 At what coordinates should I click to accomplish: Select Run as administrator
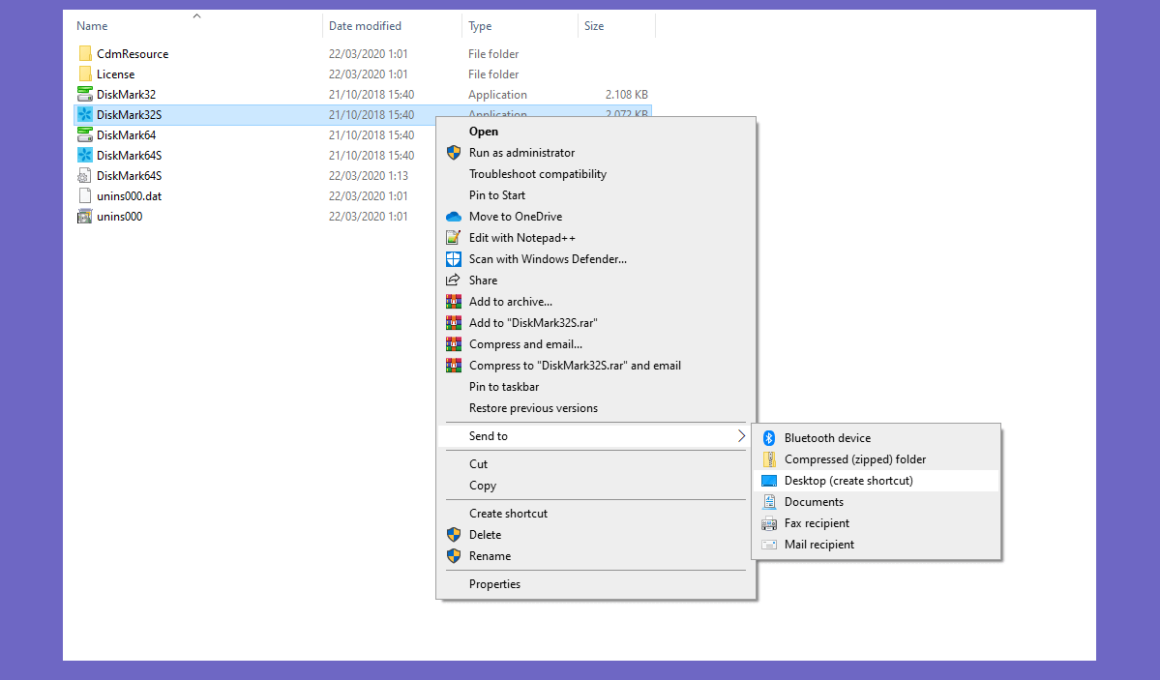coord(522,152)
